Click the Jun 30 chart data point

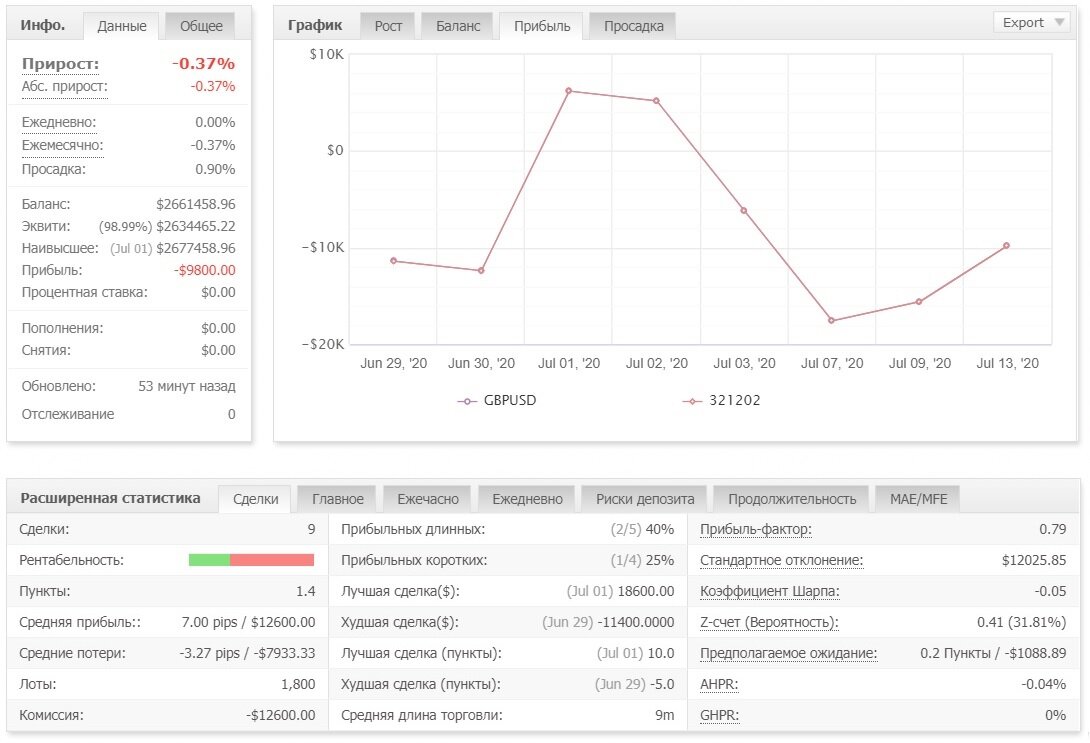[x=481, y=270]
